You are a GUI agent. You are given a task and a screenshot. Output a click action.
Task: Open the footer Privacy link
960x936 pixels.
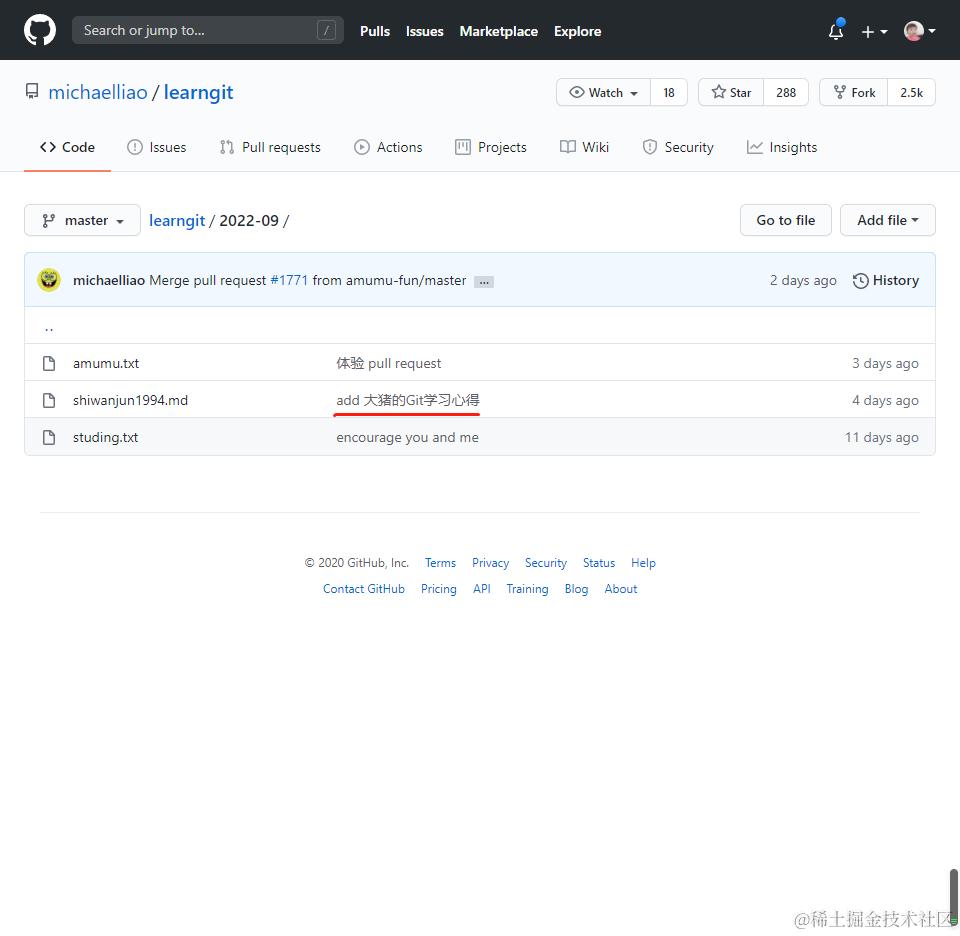(490, 563)
